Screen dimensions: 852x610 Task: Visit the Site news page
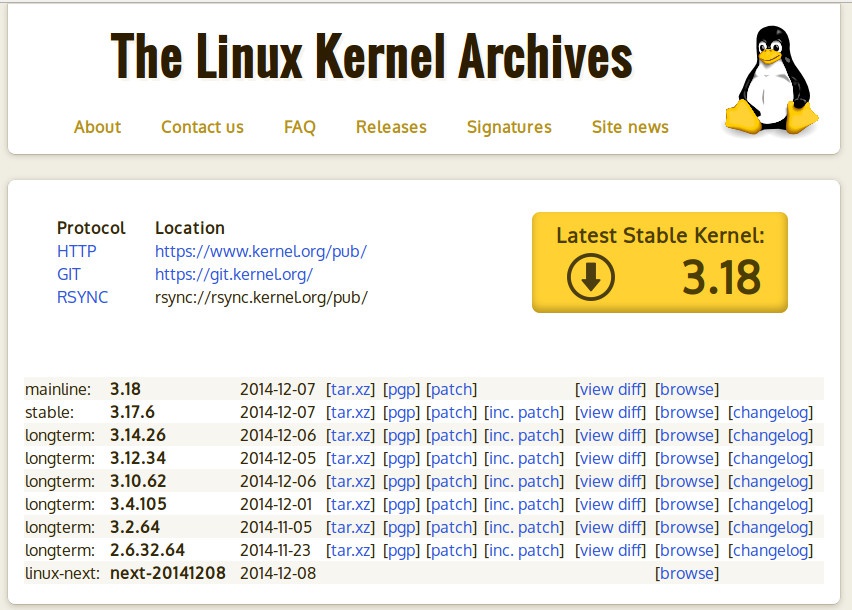pyautogui.click(x=630, y=127)
